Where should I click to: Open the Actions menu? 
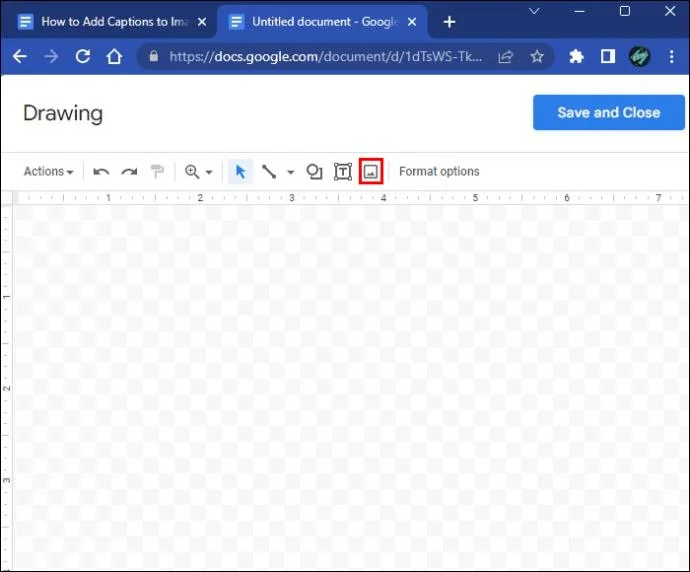pyautogui.click(x=48, y=171)
